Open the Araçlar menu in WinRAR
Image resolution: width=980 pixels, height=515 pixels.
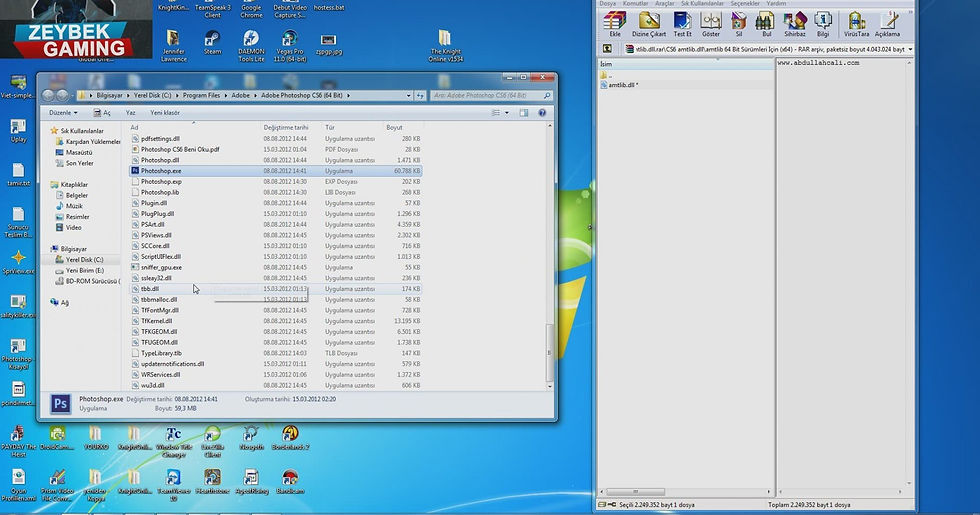(664, 3)
